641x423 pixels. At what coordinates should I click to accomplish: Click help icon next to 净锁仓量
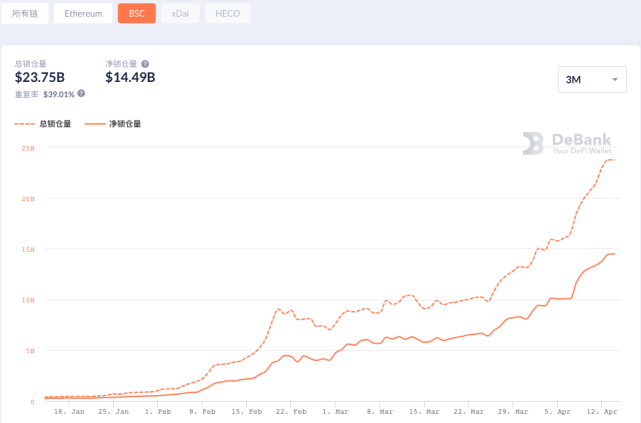tap(145, 64)
